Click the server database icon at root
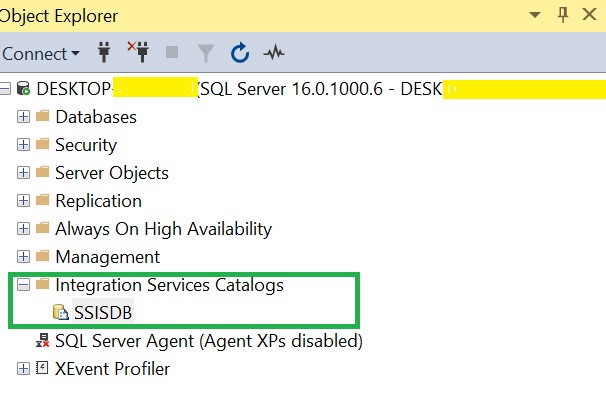The width and height of the screenshot is (606, 415). [23, 88]
